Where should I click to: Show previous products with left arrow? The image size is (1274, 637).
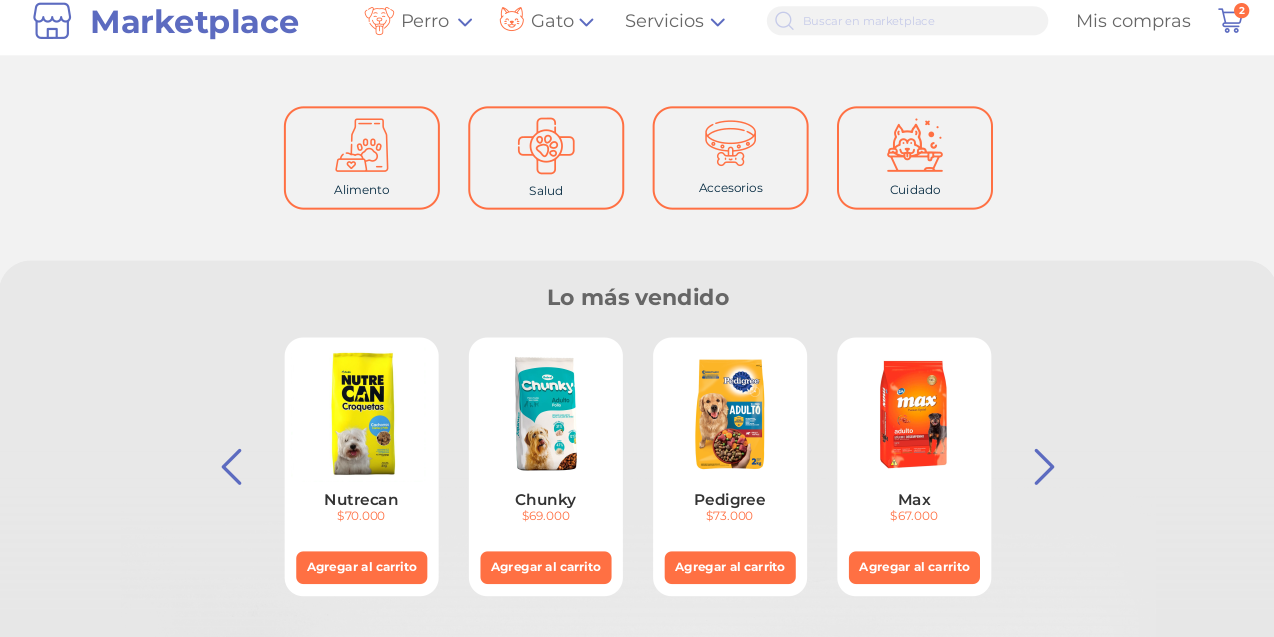[x=231, y=467]
